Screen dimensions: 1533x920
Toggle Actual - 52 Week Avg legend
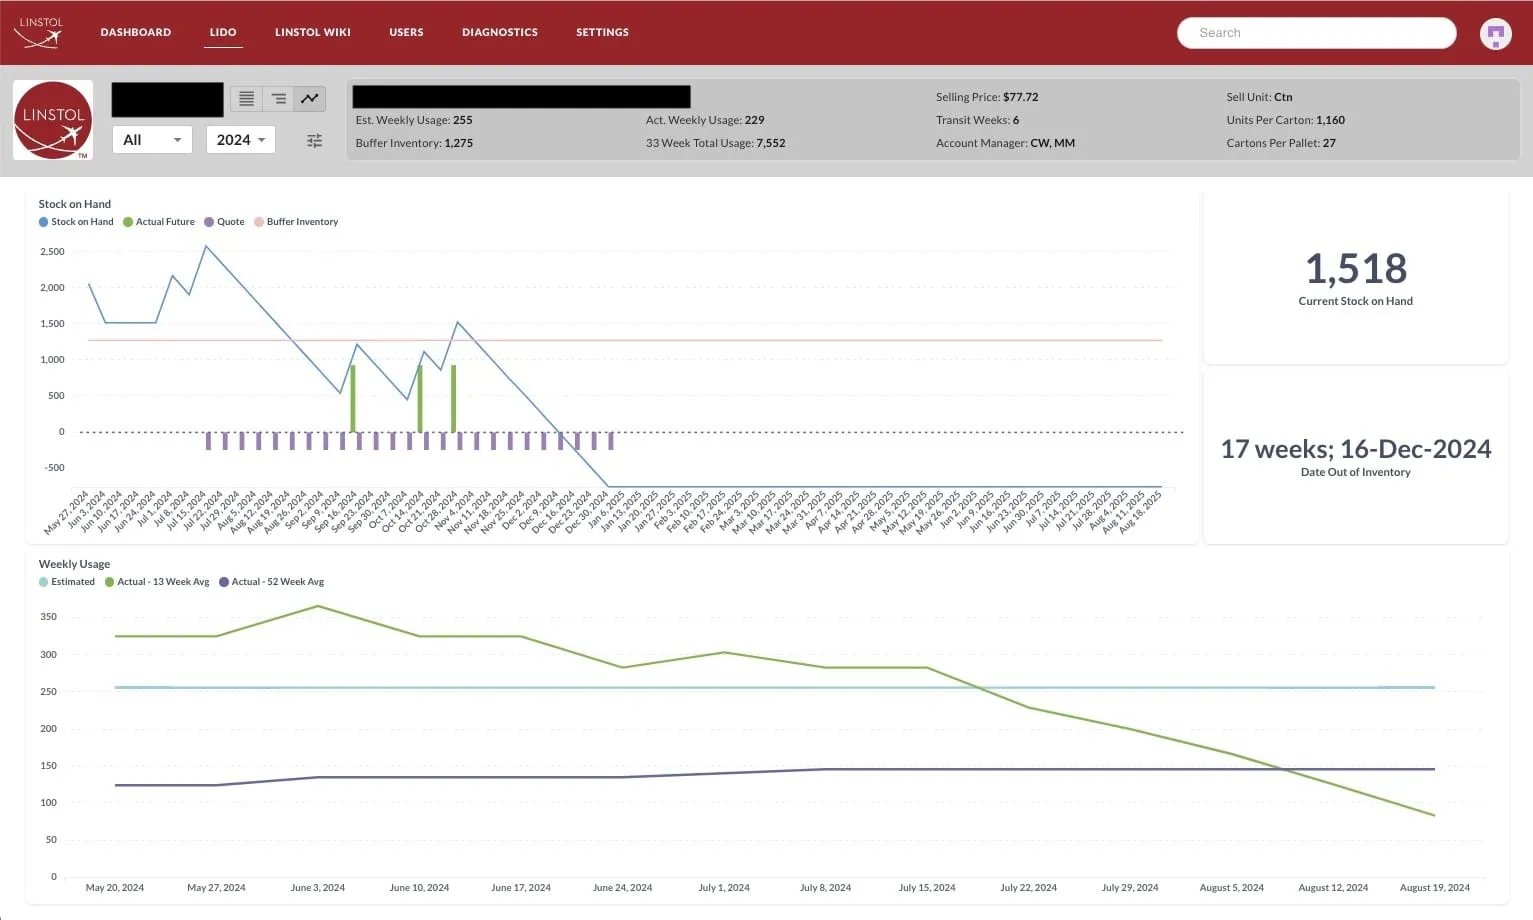271,582
